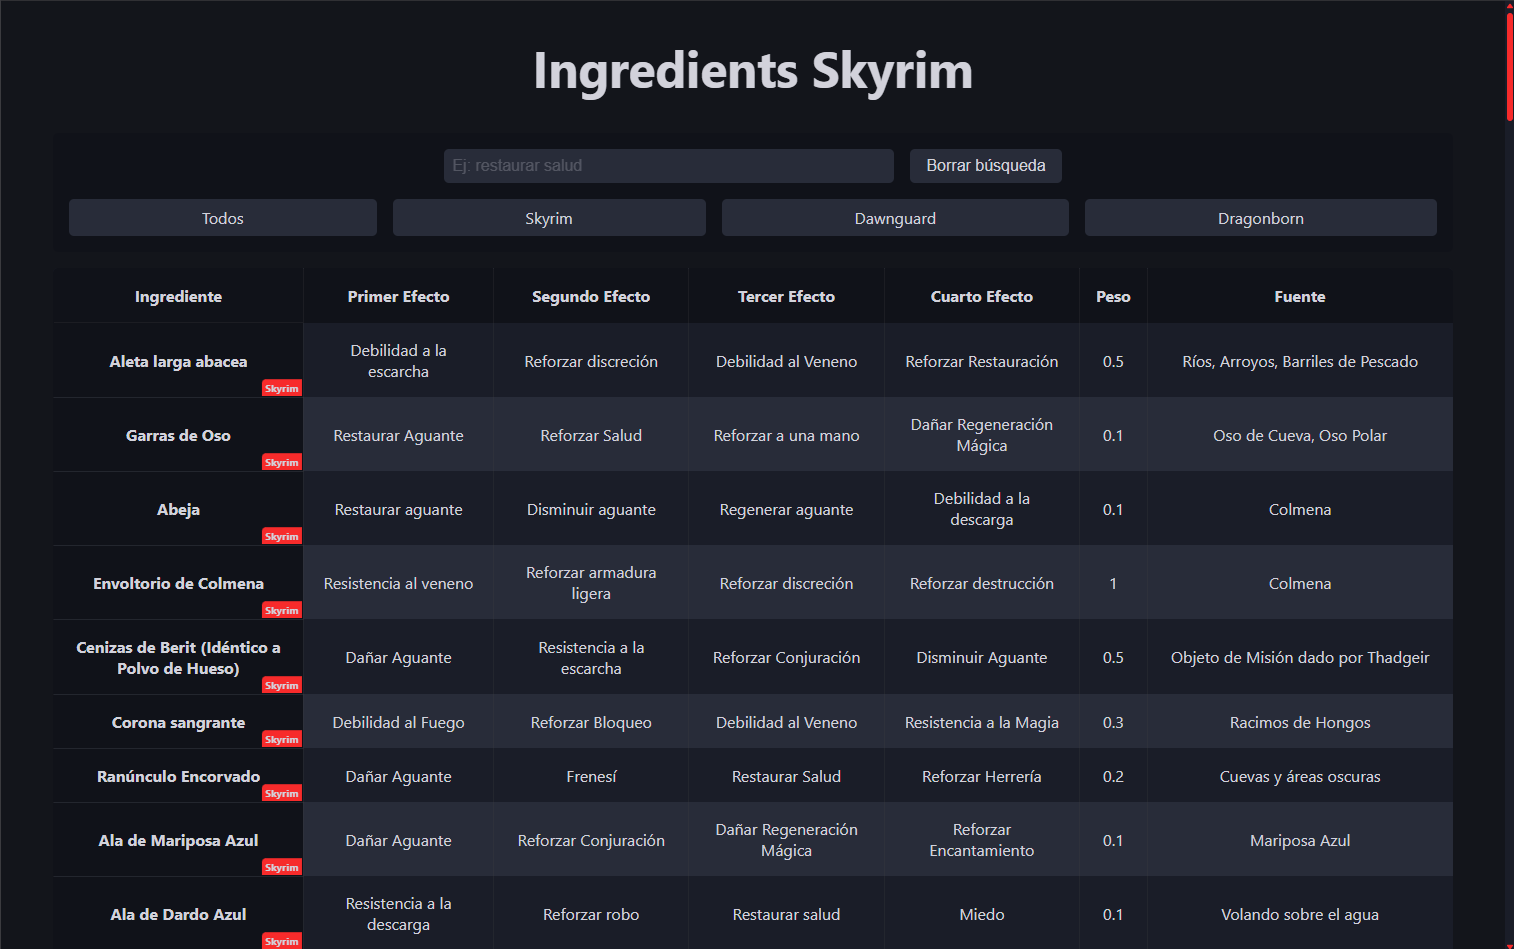Image resolution: width=1514 pixels, height=949 pixels.
Task: Click the Ingrediente column header
Action: [x=178, y=296]
